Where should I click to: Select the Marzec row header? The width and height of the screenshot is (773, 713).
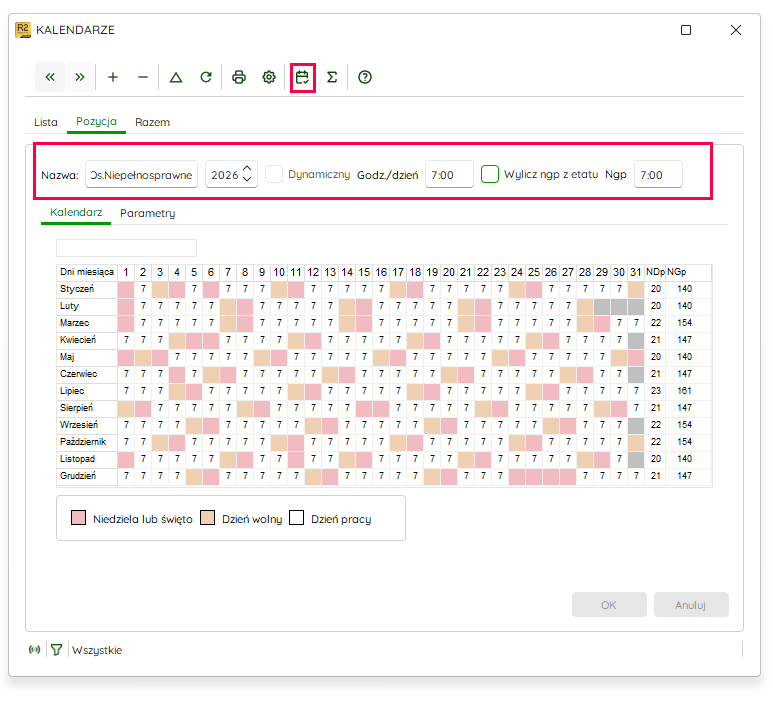(x=87, y=323)
